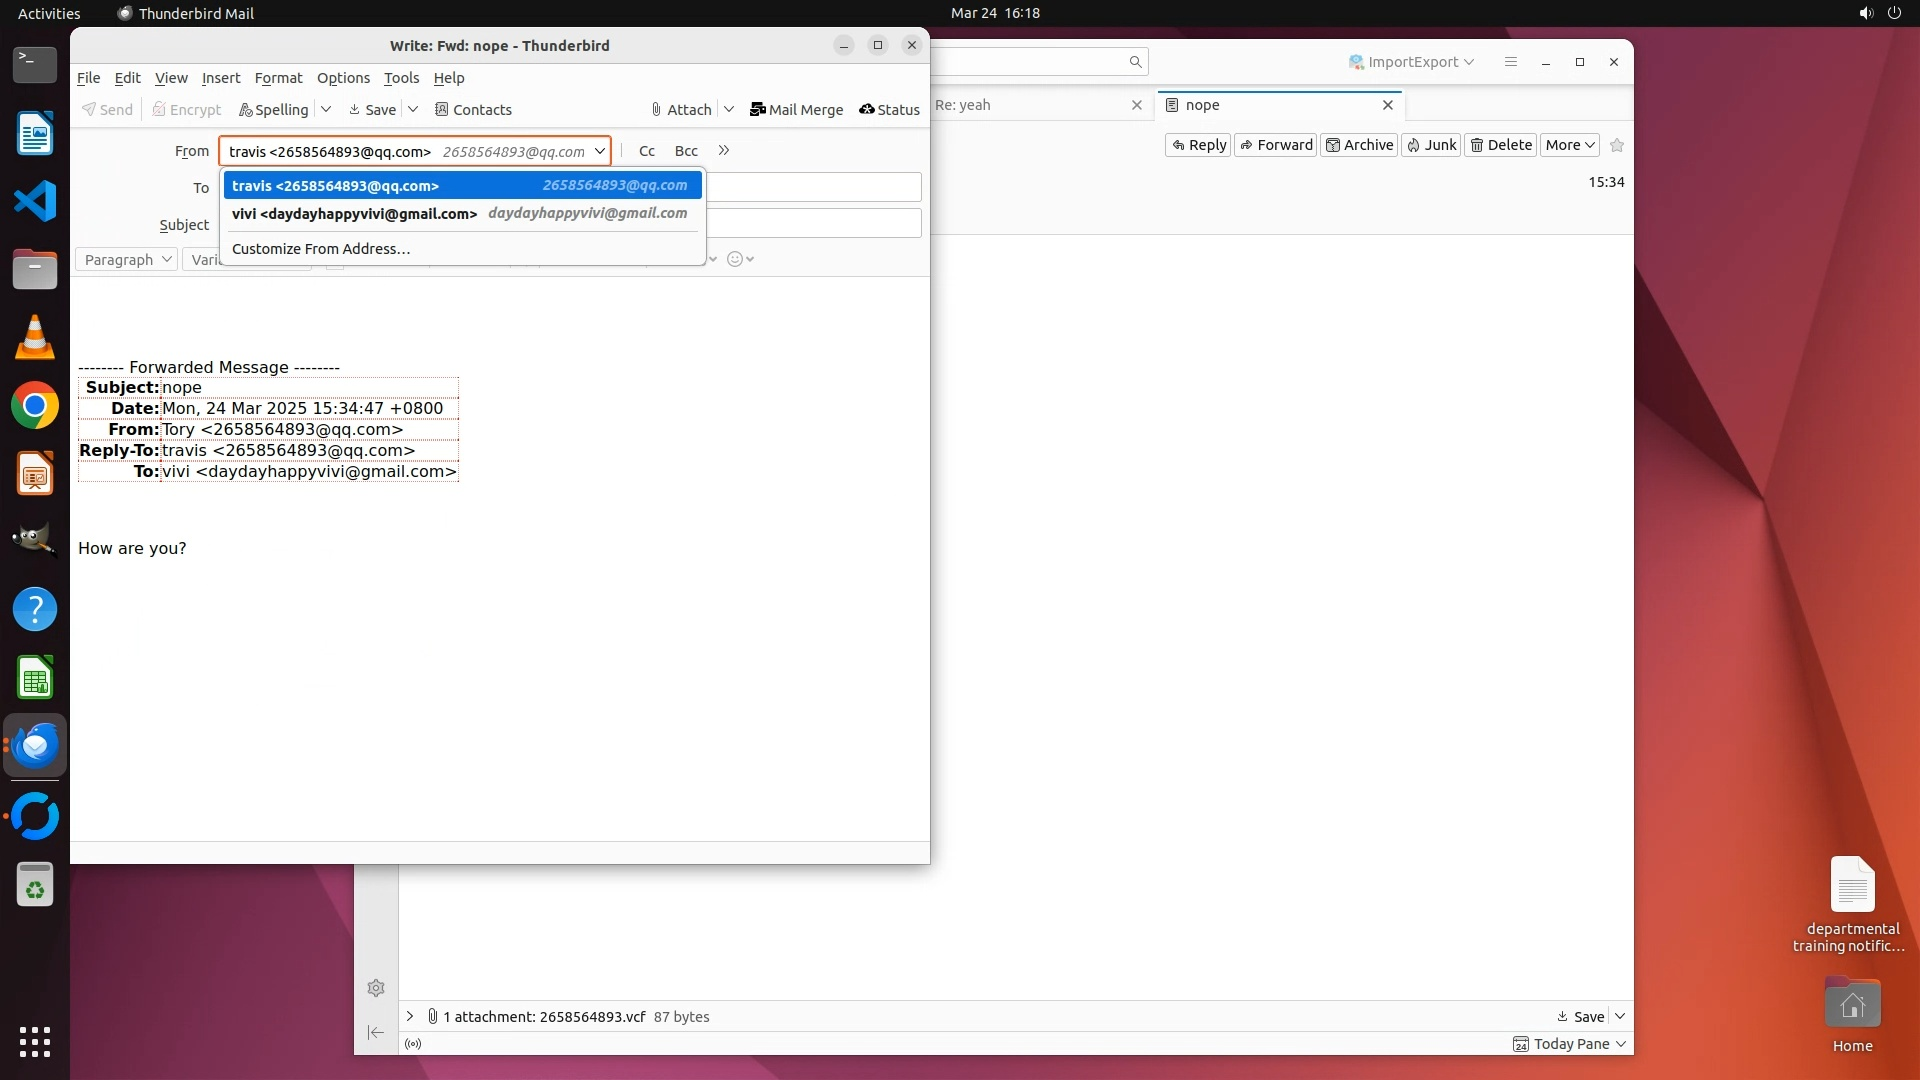
Task: Click the Archive message button
Action: (x=1359, y=145)
